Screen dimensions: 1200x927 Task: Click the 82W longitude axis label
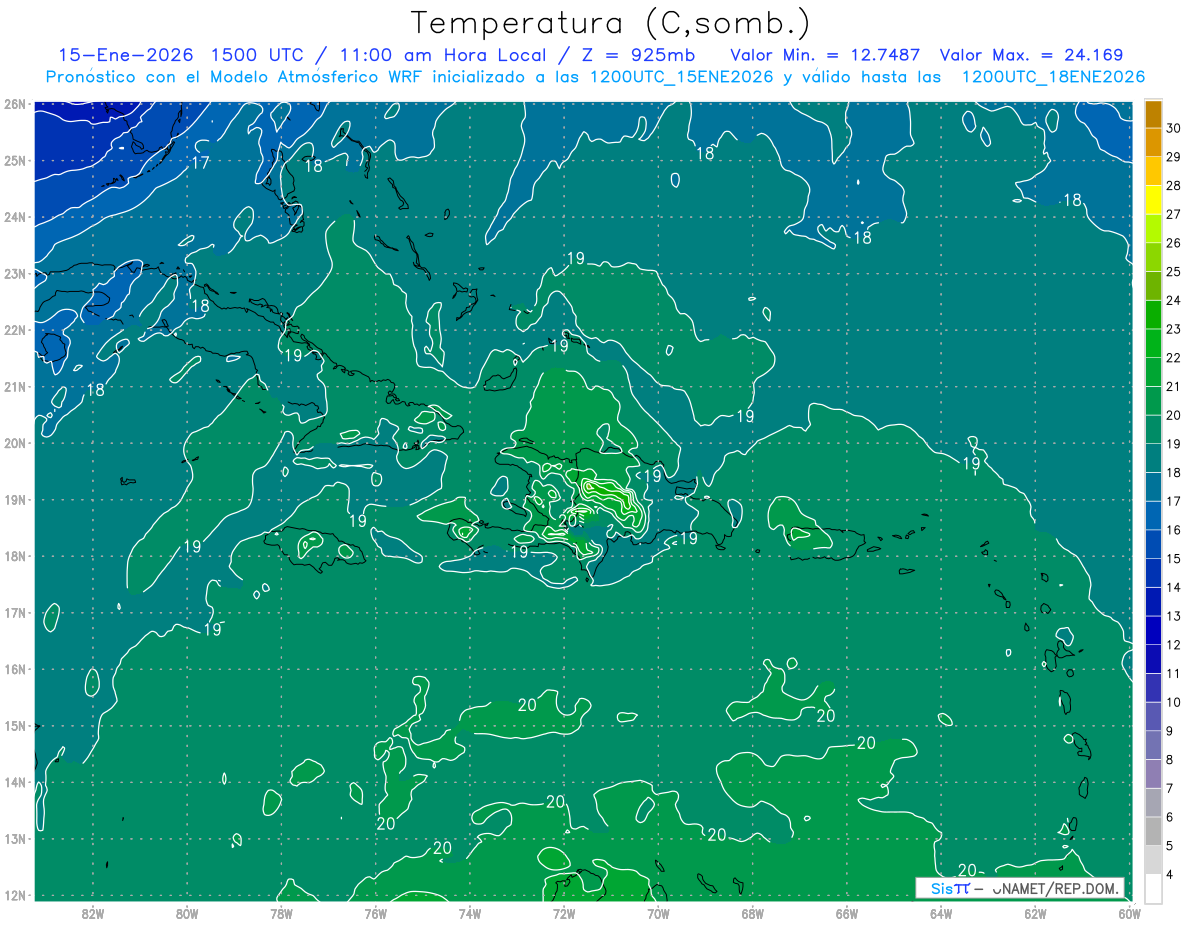pyautogui.click(x=93, y=912)
